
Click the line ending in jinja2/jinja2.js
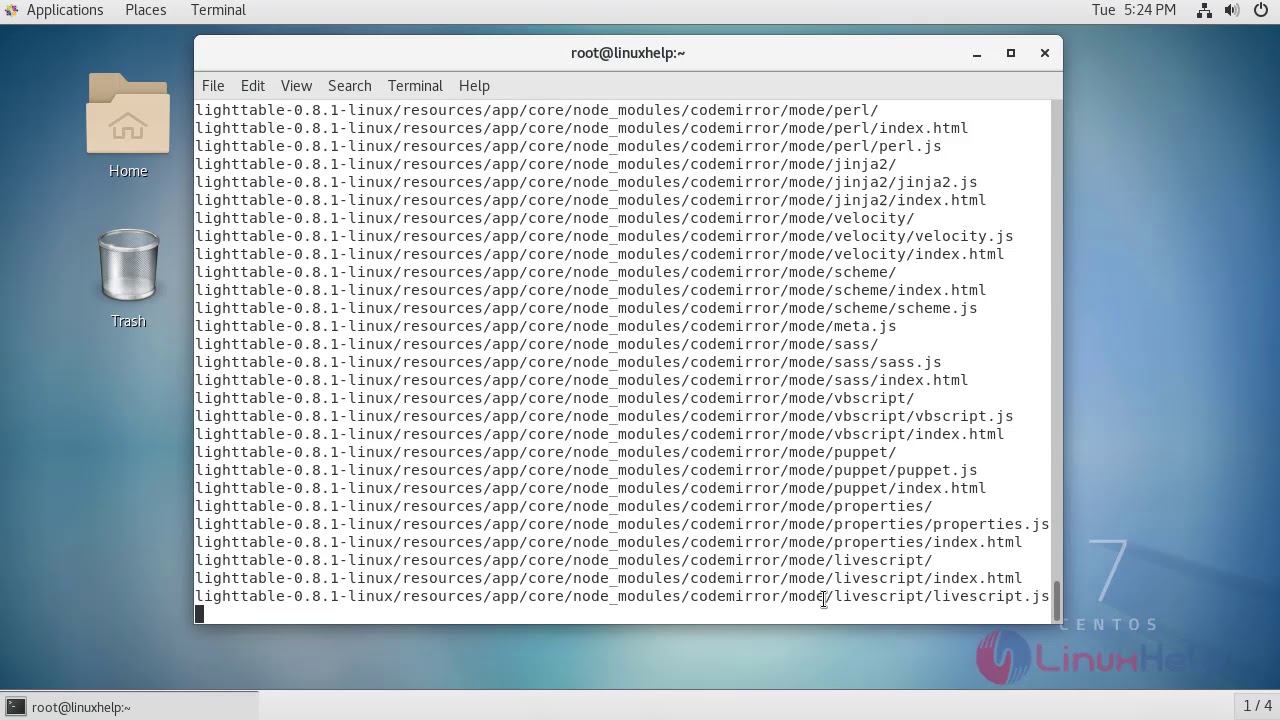[x=586, y=182]
